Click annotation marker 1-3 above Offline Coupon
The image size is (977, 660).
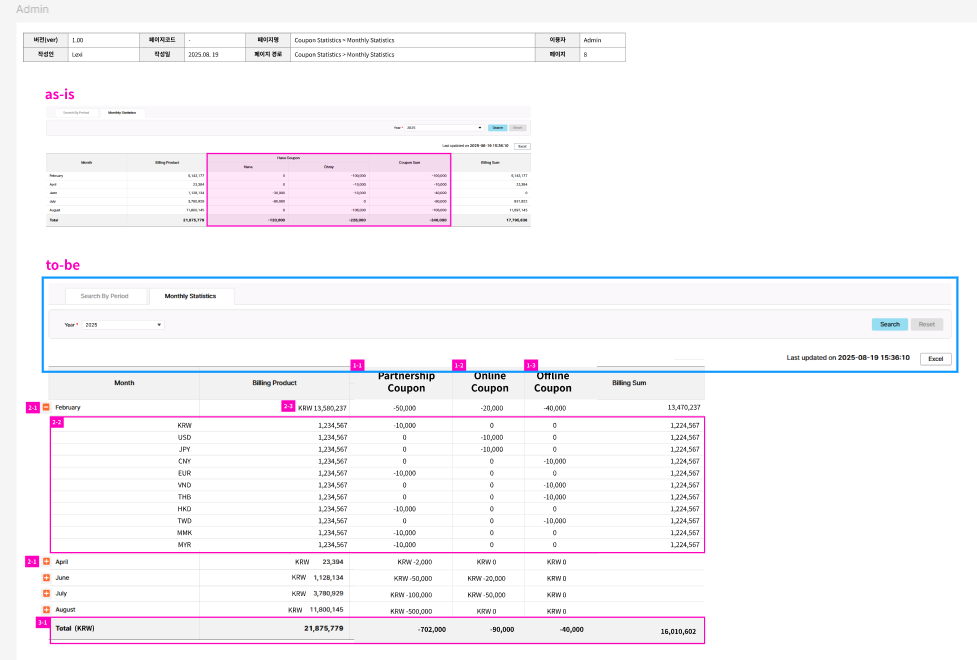tap(531, 366)
